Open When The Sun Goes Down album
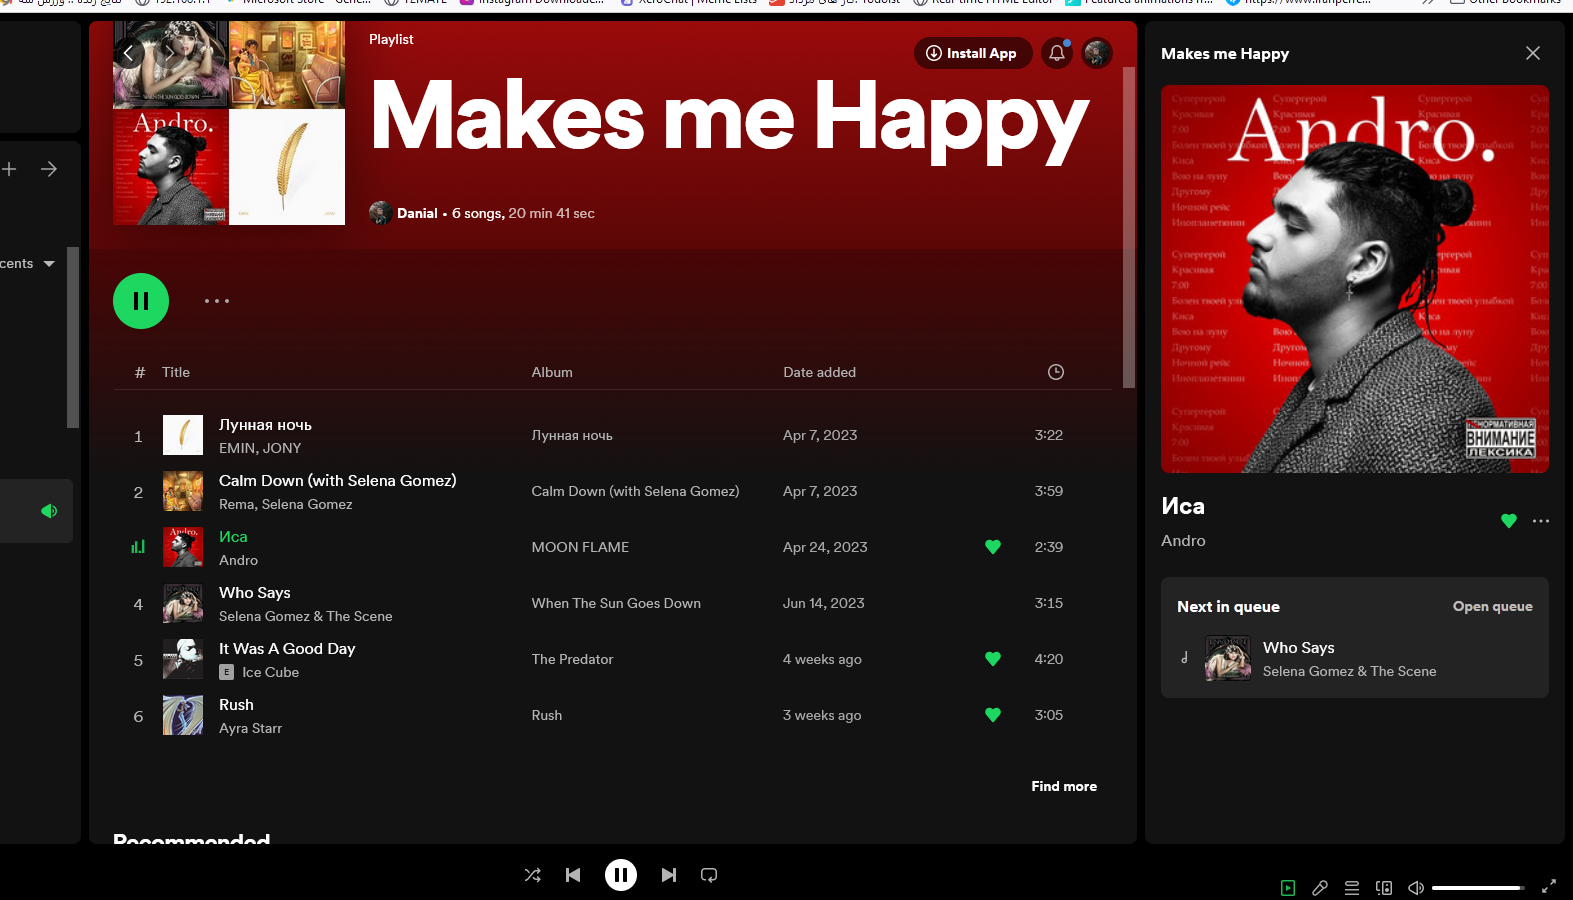Viewport: 1573px width, 900px height. [616, 603]
